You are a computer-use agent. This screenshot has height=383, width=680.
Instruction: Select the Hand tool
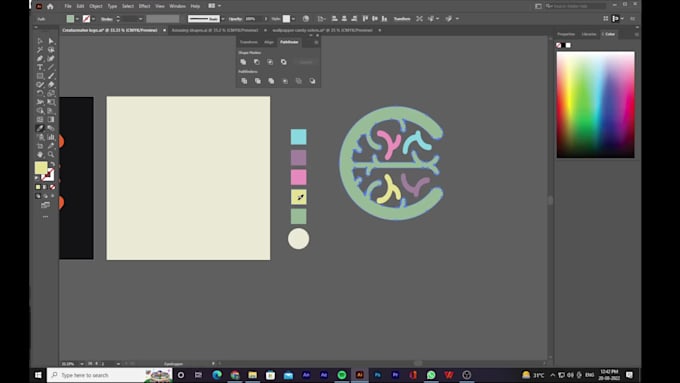point(40,154)
